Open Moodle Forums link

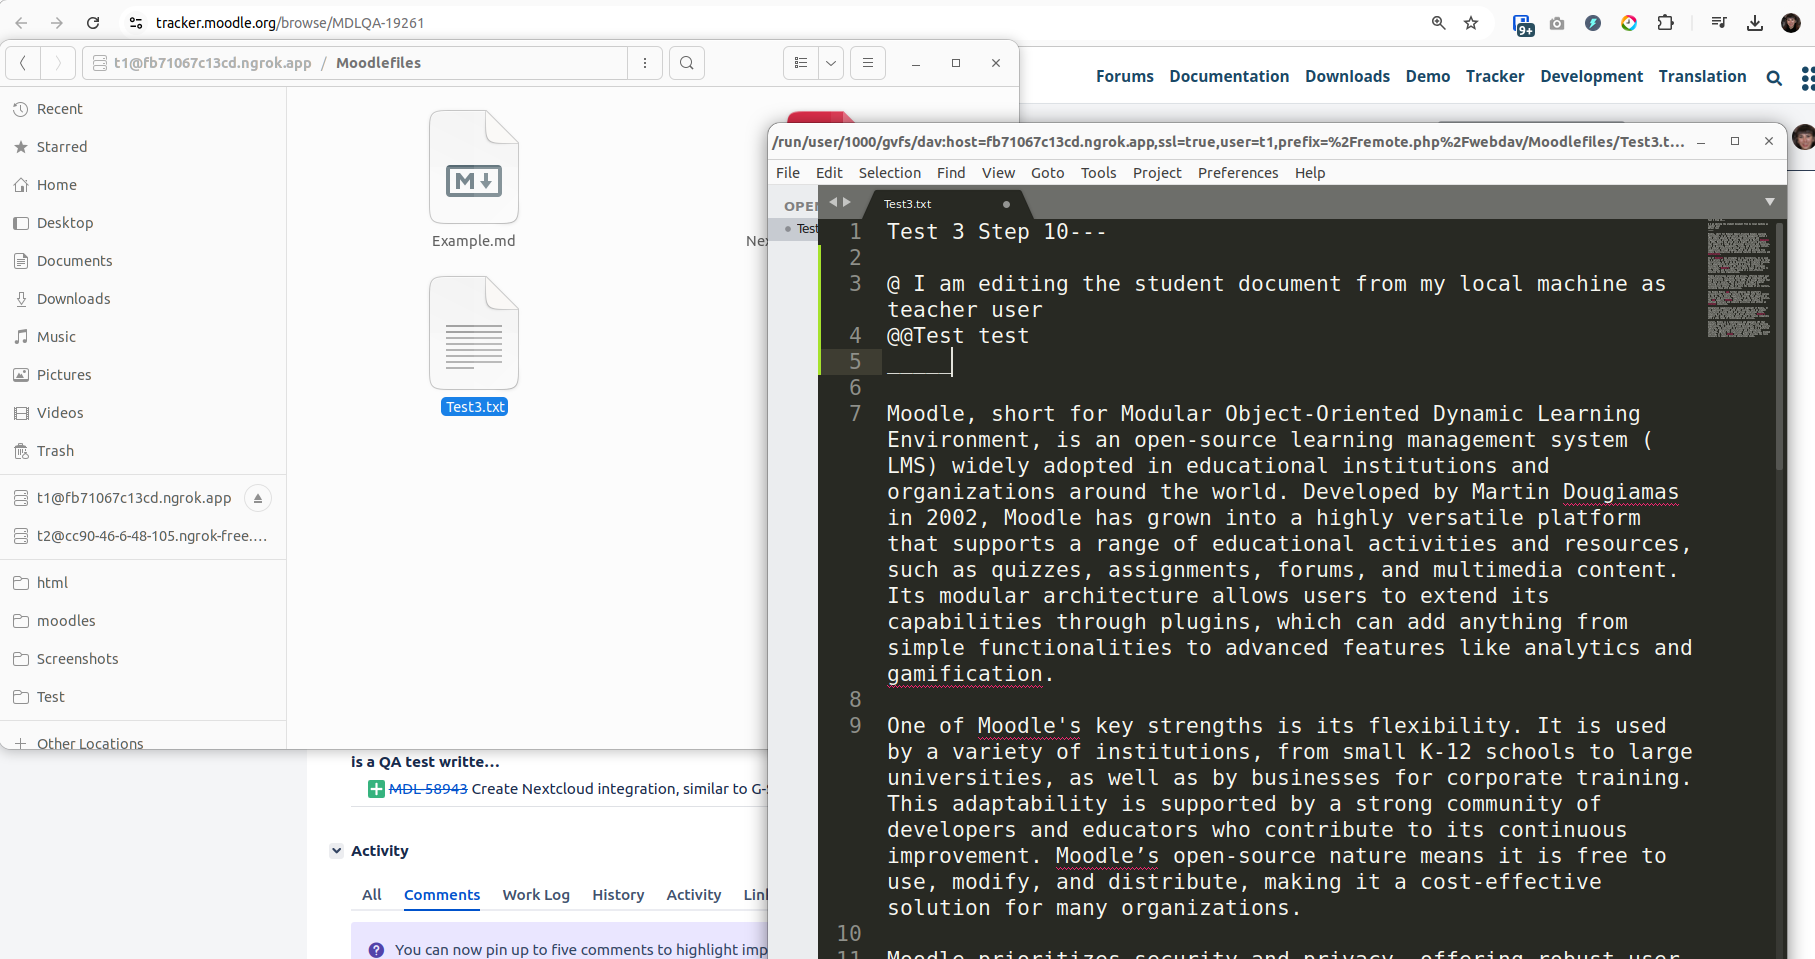1124,76
